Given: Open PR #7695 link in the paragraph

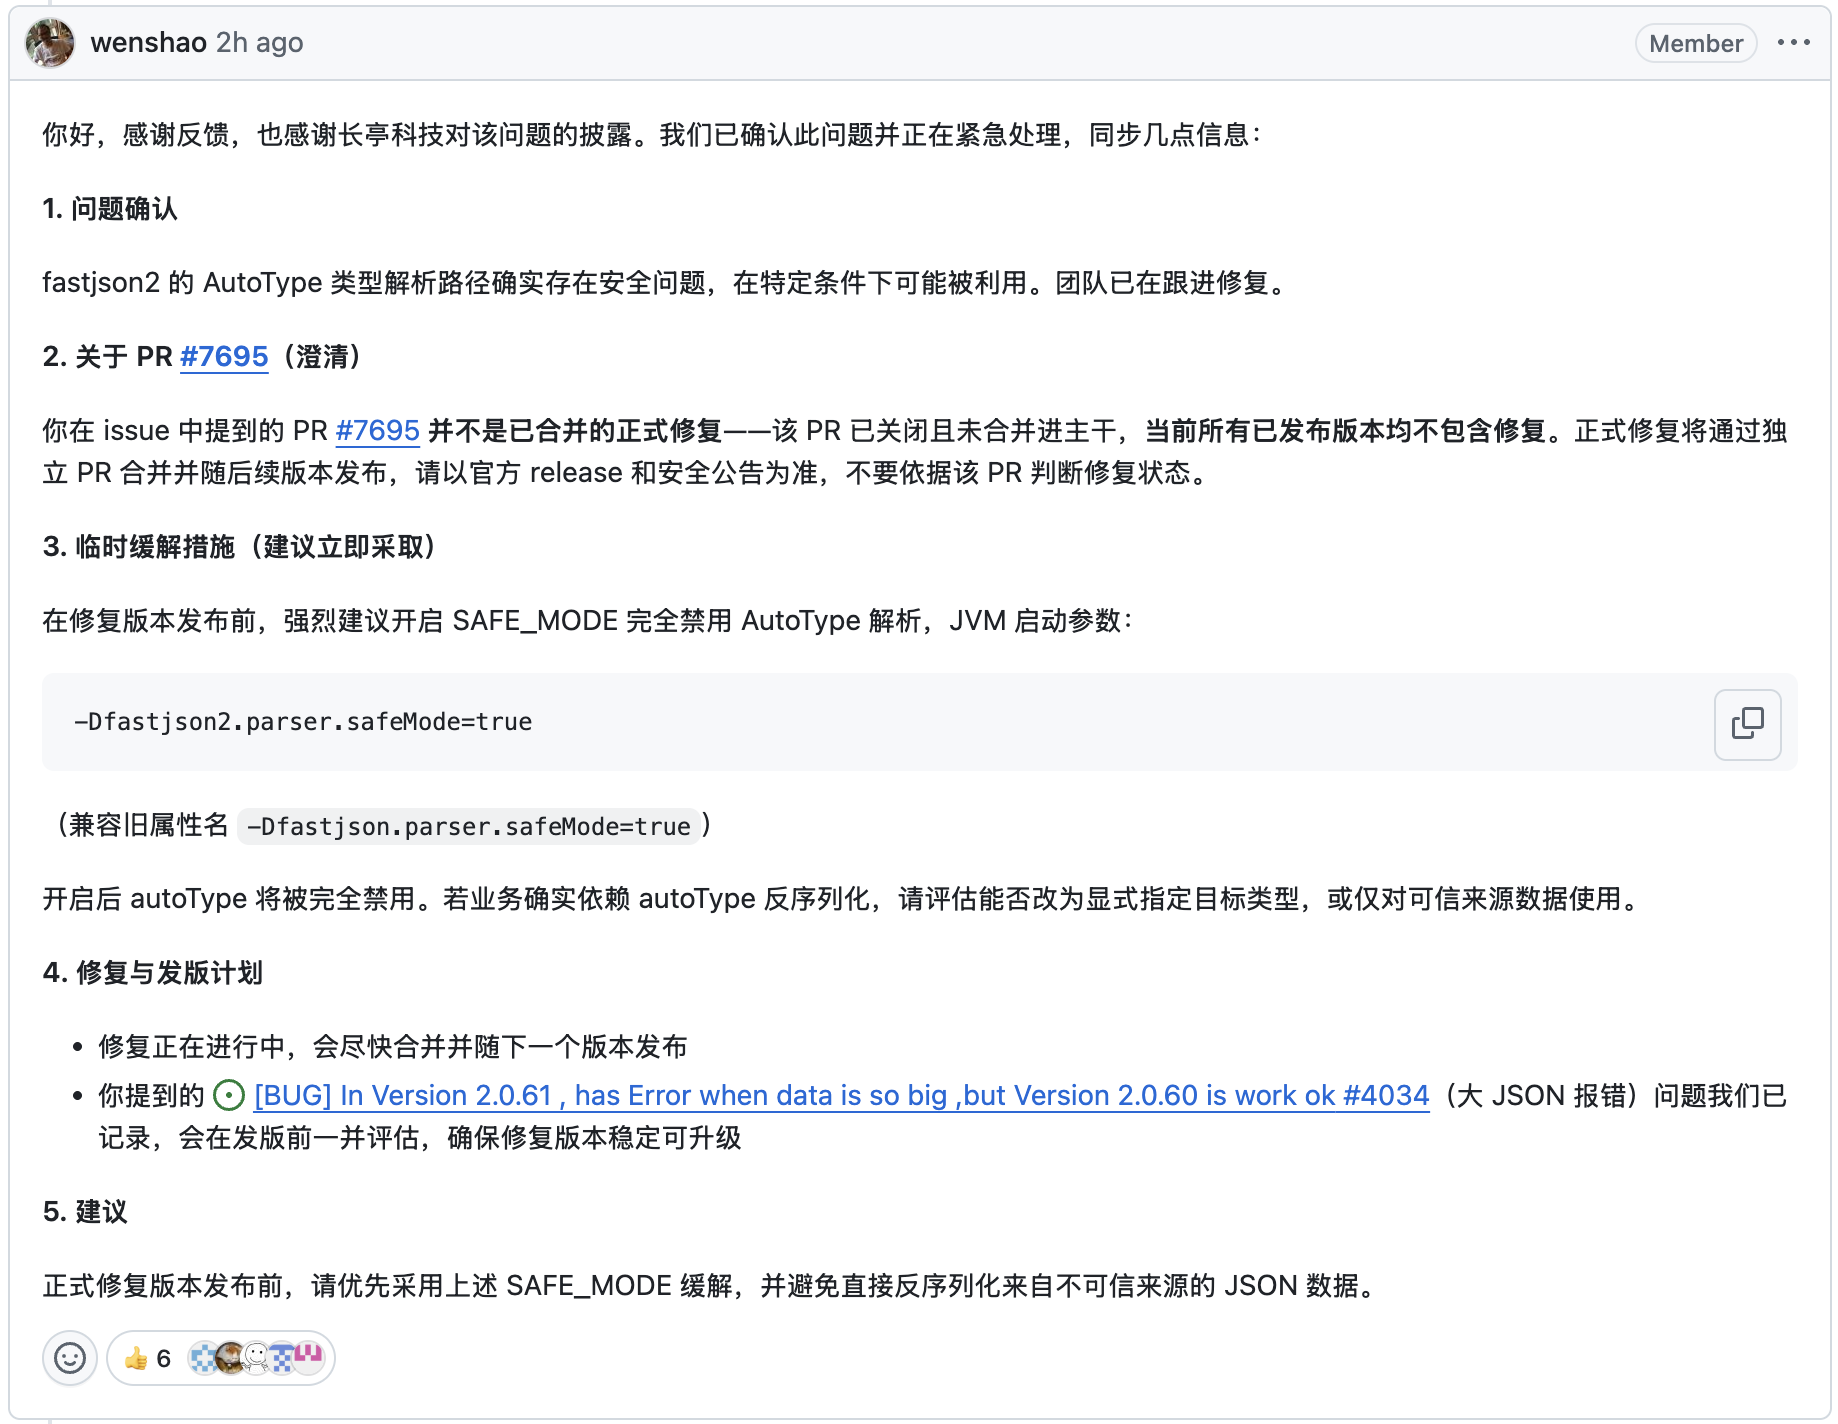Looking at the screenshot, I should (377, 431).
